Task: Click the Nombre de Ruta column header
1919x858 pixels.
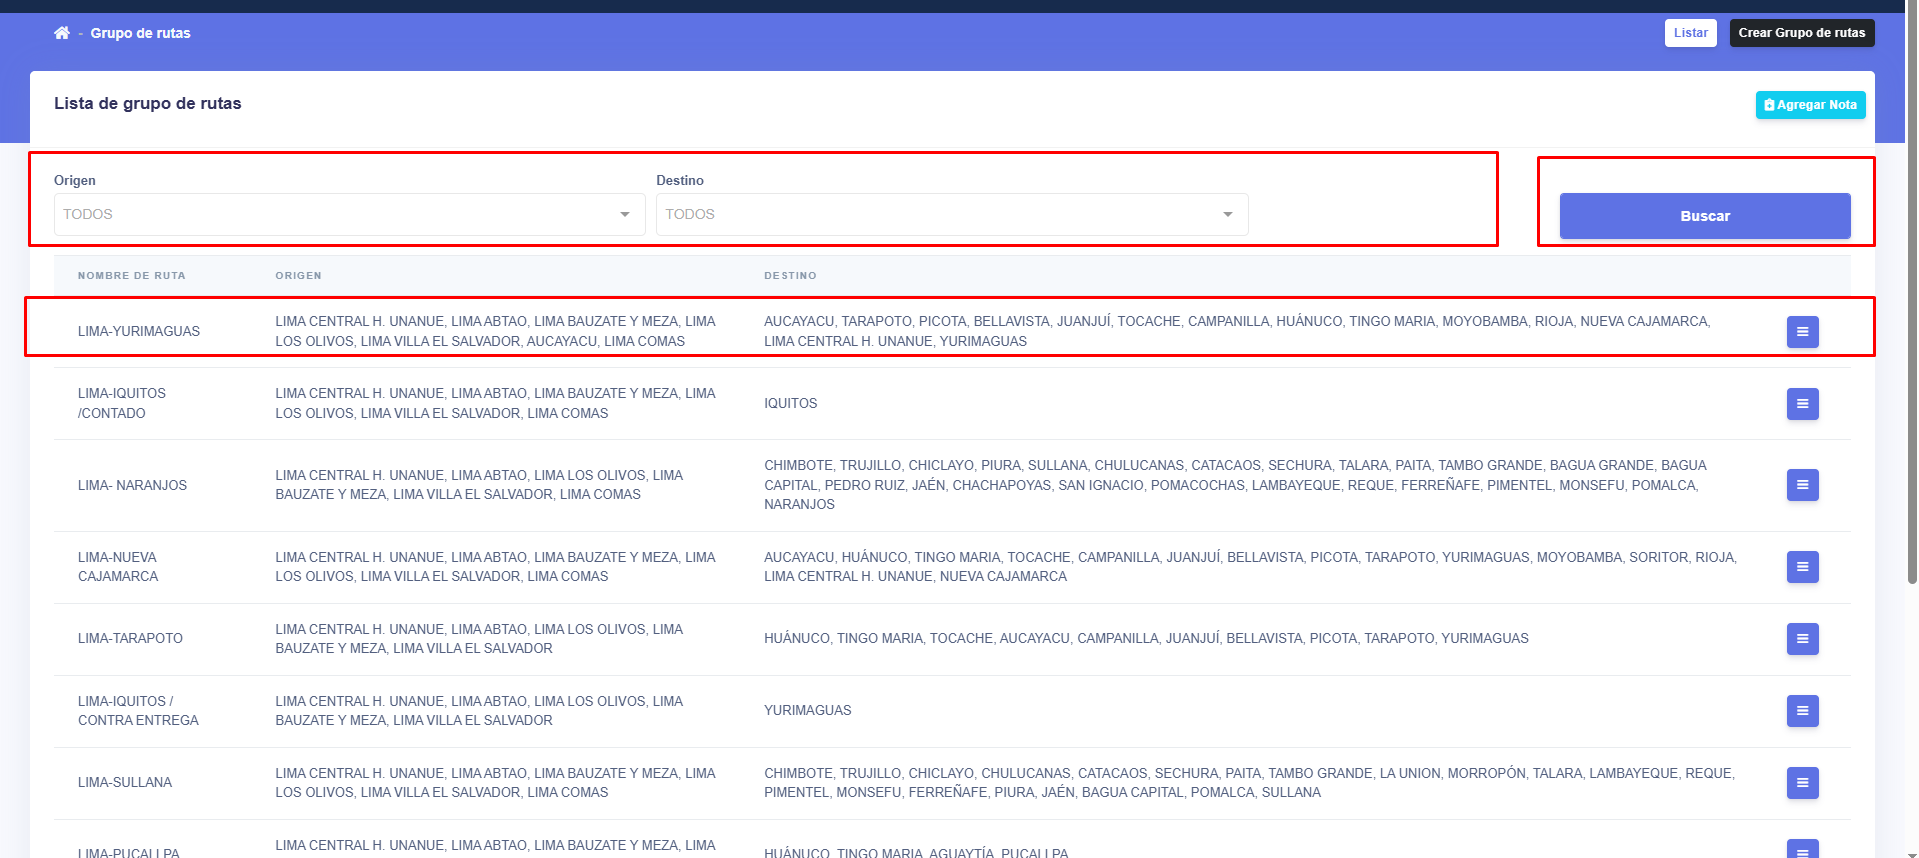Action: (132, 276)
